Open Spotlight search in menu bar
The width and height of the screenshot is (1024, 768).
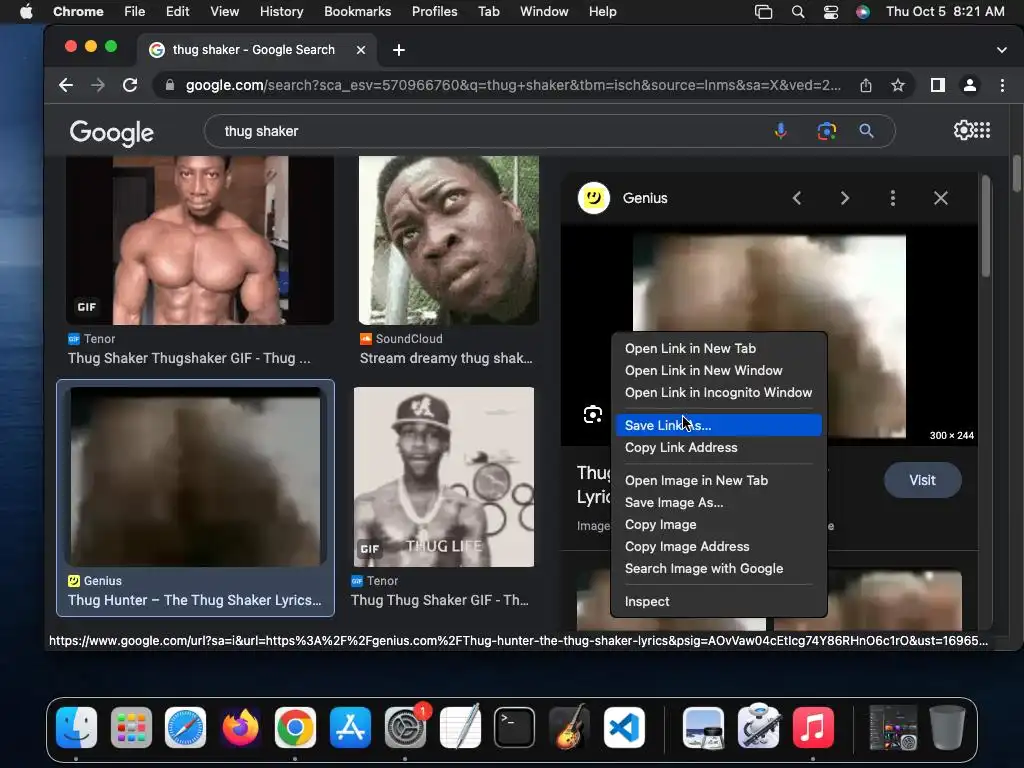click(x=798, y=11)
